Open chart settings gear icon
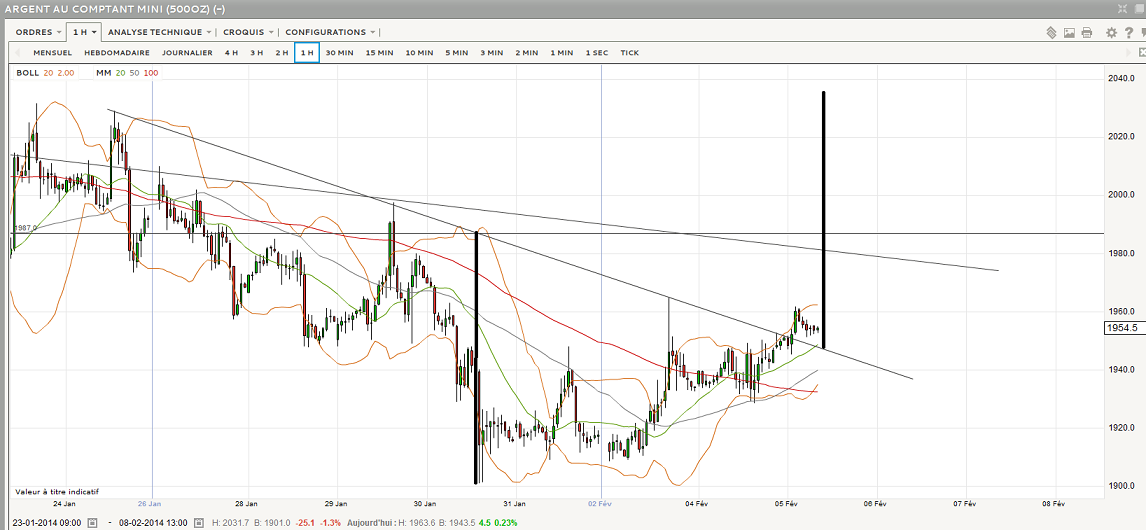 click(1111, 32)
